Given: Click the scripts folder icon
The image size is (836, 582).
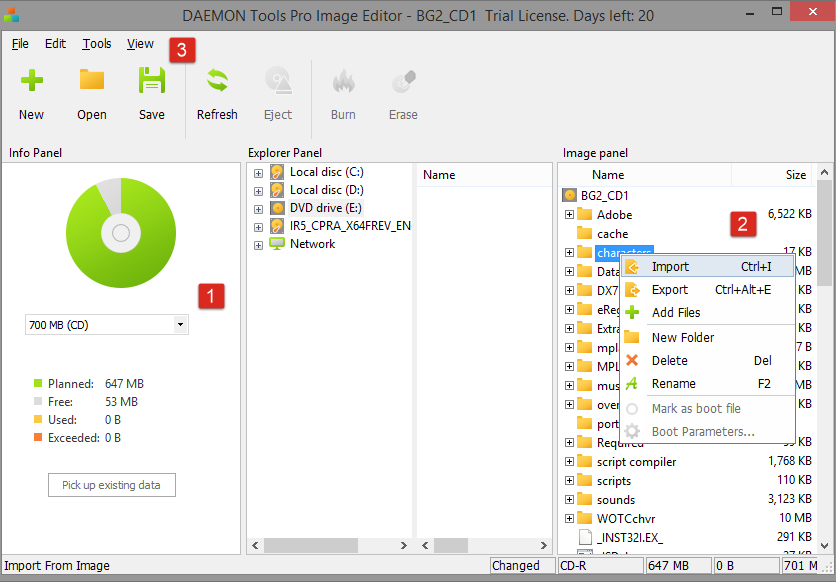Looking at the screenshot, I should click(585, 481).
